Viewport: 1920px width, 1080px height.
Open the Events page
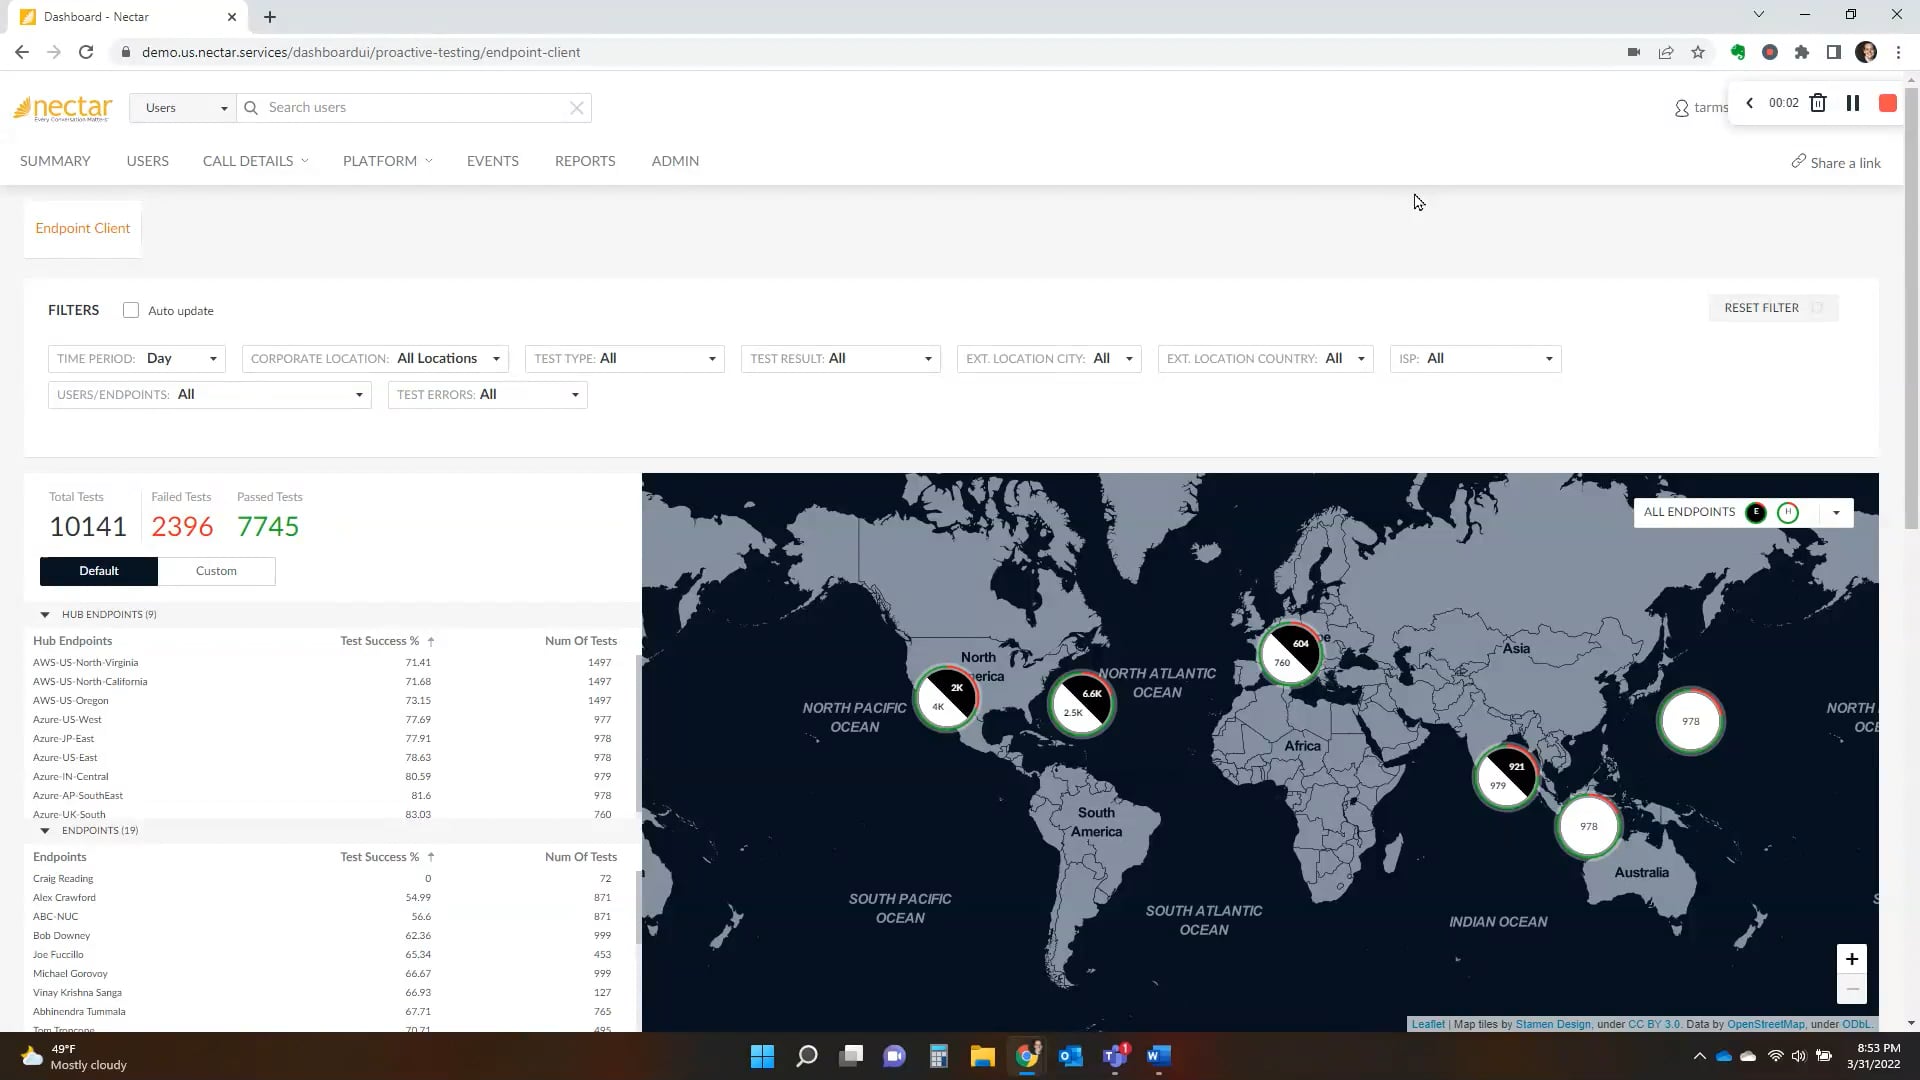point(493,161)
